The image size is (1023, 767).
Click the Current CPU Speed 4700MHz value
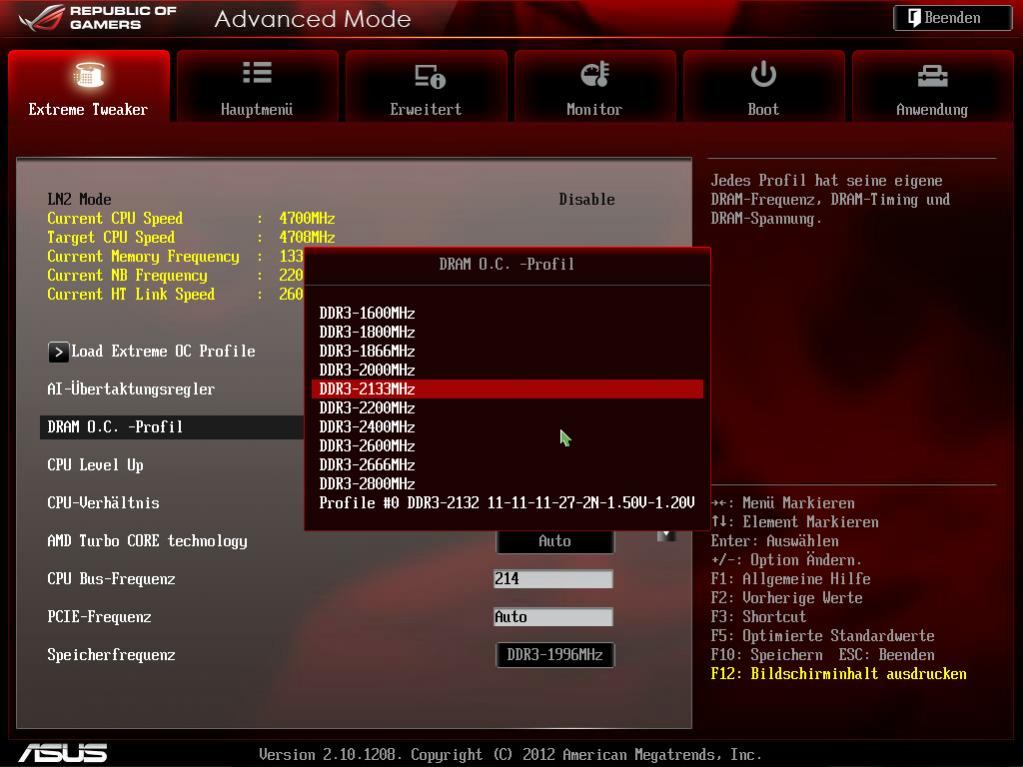coord(307,218)
